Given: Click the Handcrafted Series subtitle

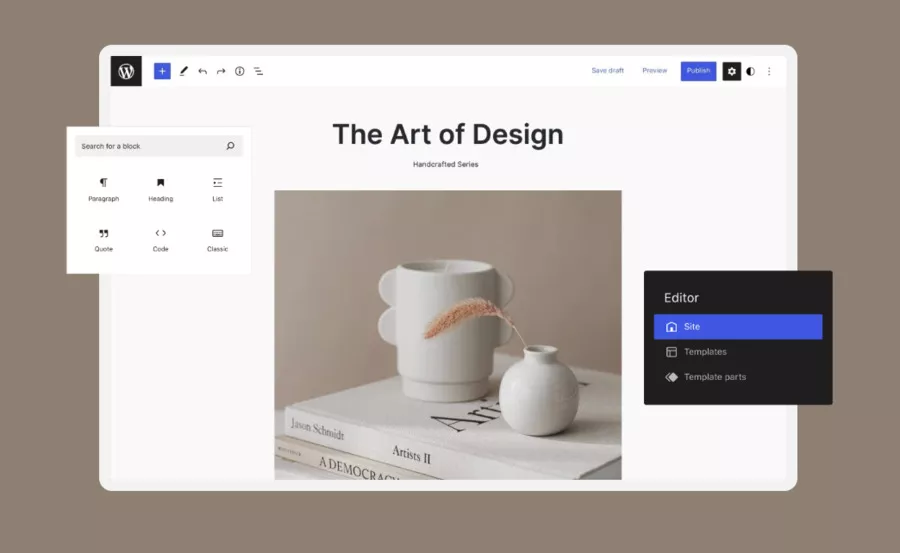Looking at the screenshot, I should click(x=445, y=164).
